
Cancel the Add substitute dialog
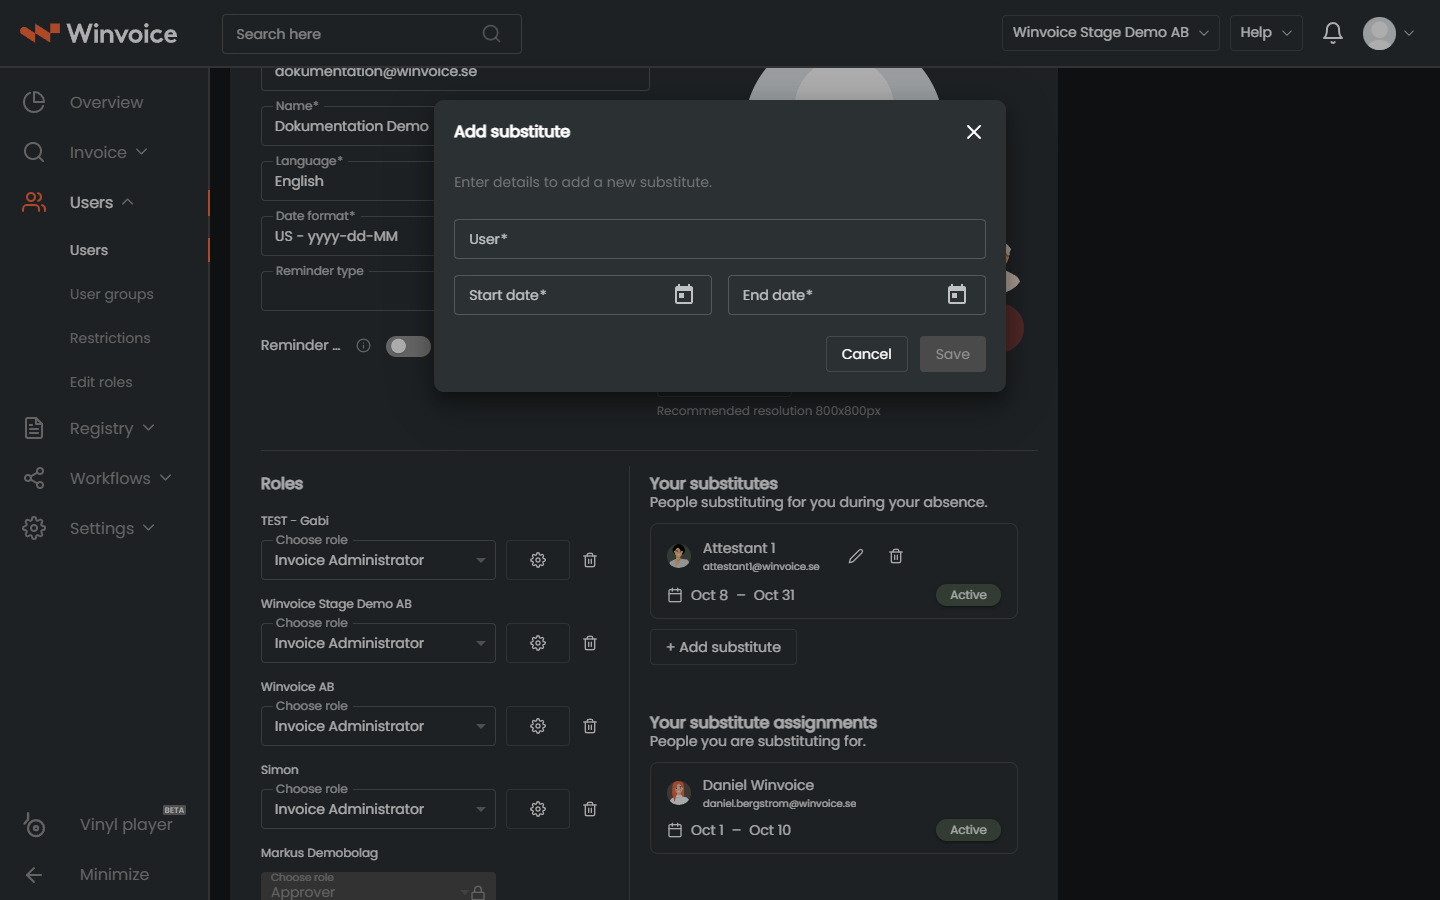866,354
